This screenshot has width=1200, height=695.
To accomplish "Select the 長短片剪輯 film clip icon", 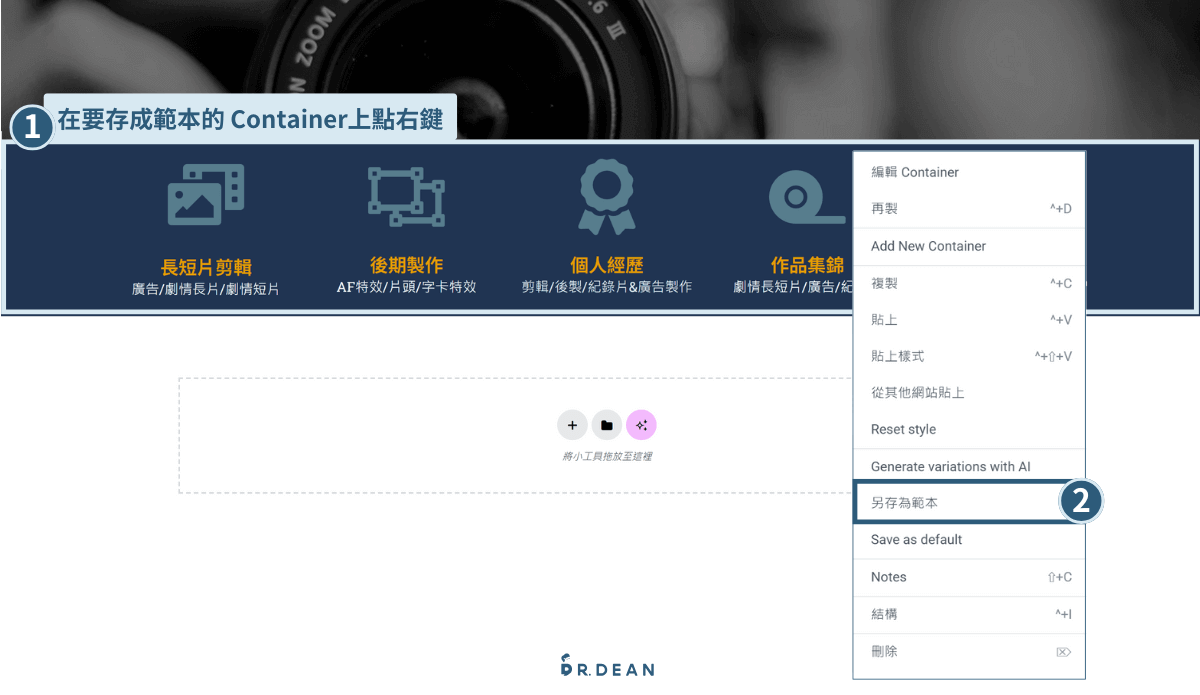I will [204, 196].
